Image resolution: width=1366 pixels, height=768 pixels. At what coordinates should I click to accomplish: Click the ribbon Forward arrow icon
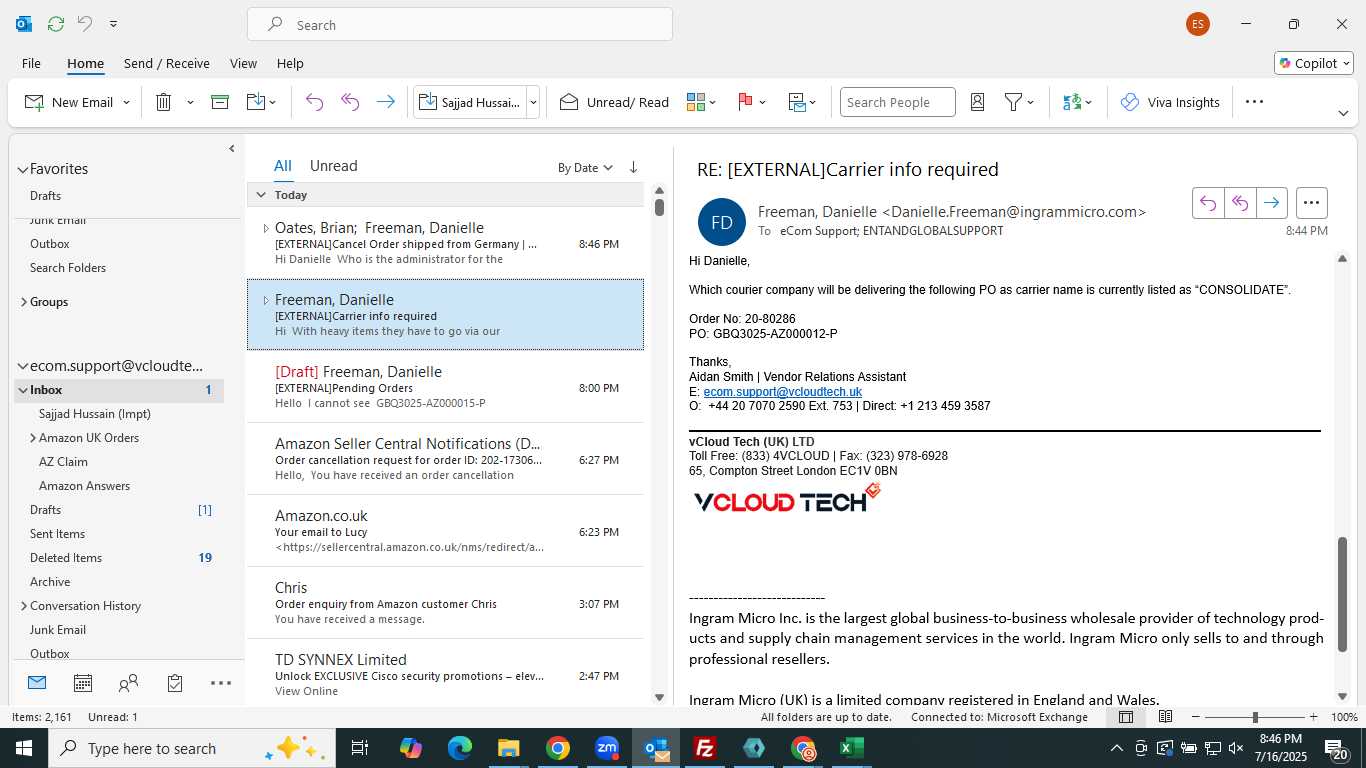[x=385, y=102]
